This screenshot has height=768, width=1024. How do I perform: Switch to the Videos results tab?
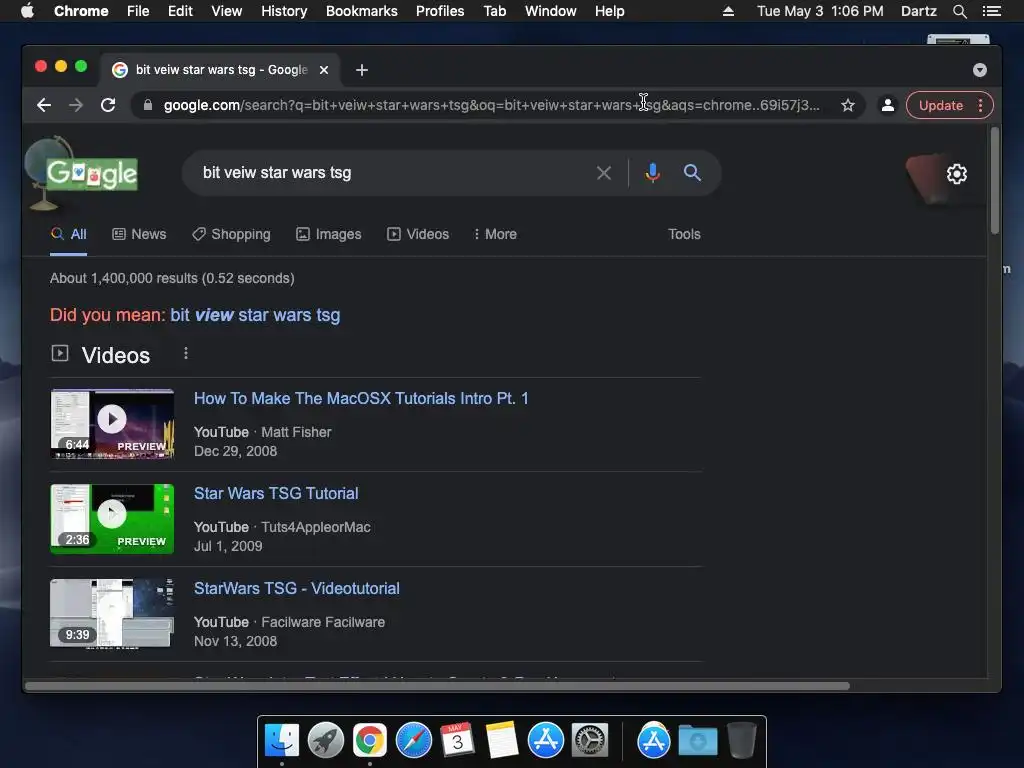[418, 234]
